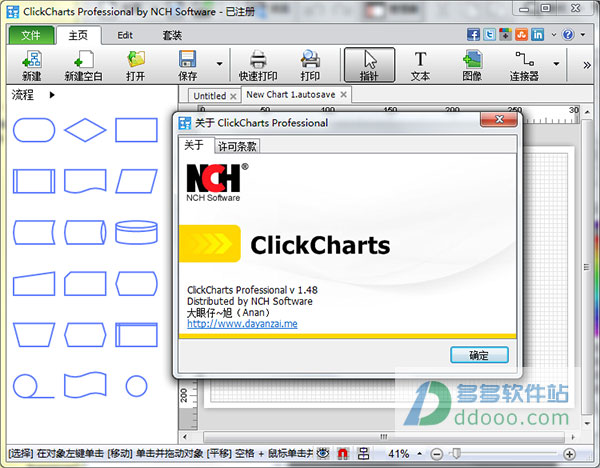This screenshot has height=468, width=600.
Task: Pick the predefined process shape with side bars
Action: 34,181
